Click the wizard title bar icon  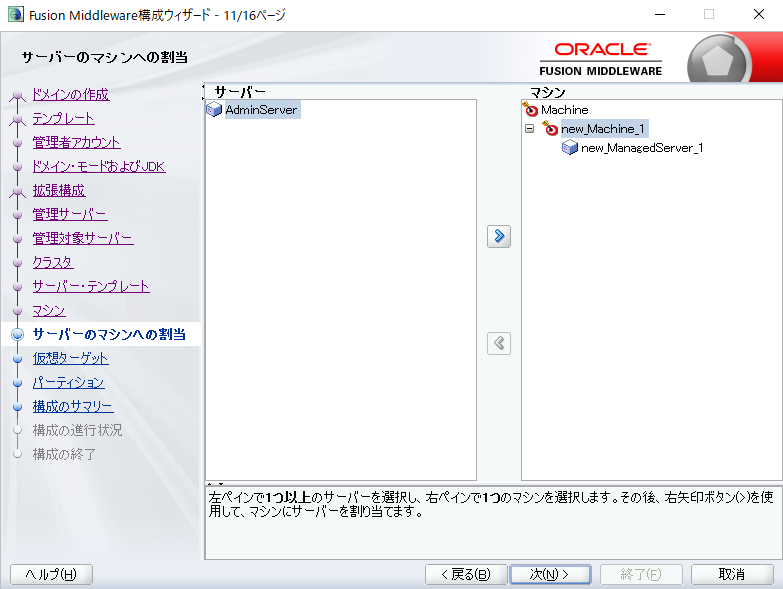(15, 14)
